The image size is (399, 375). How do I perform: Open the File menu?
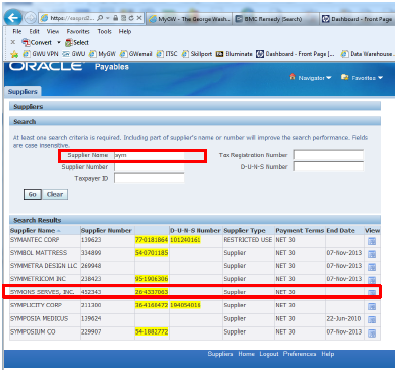coord(17,31)
